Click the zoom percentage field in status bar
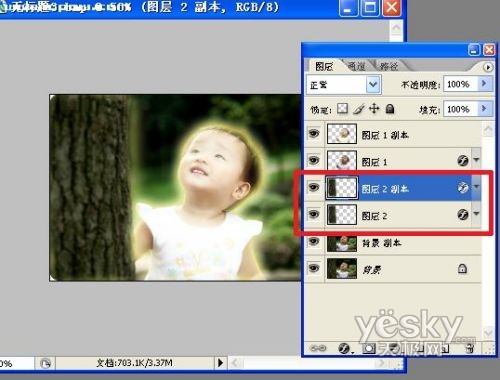The image size is (500, 380). point(17,363)
